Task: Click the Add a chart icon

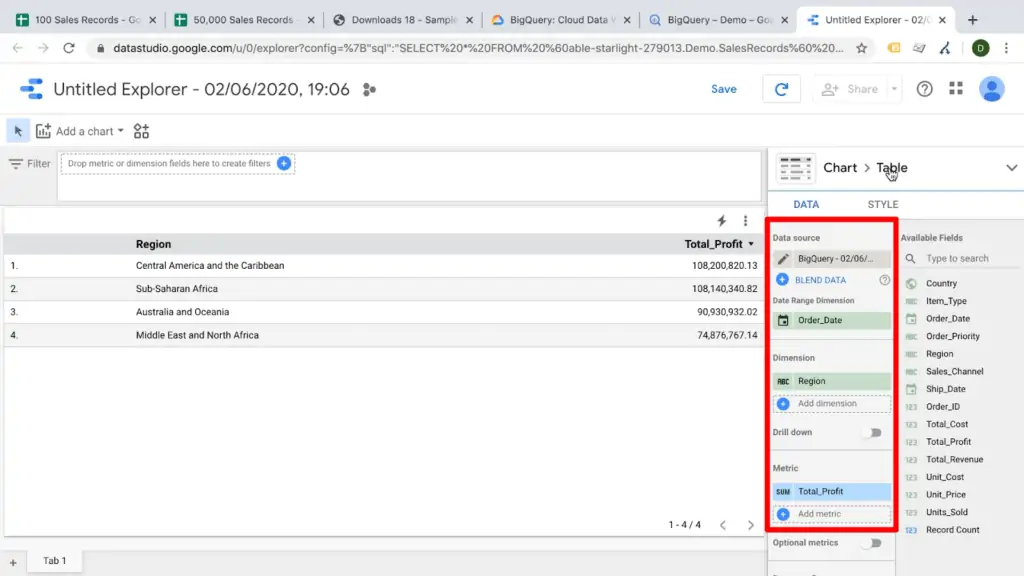Action: coord(41,130)
